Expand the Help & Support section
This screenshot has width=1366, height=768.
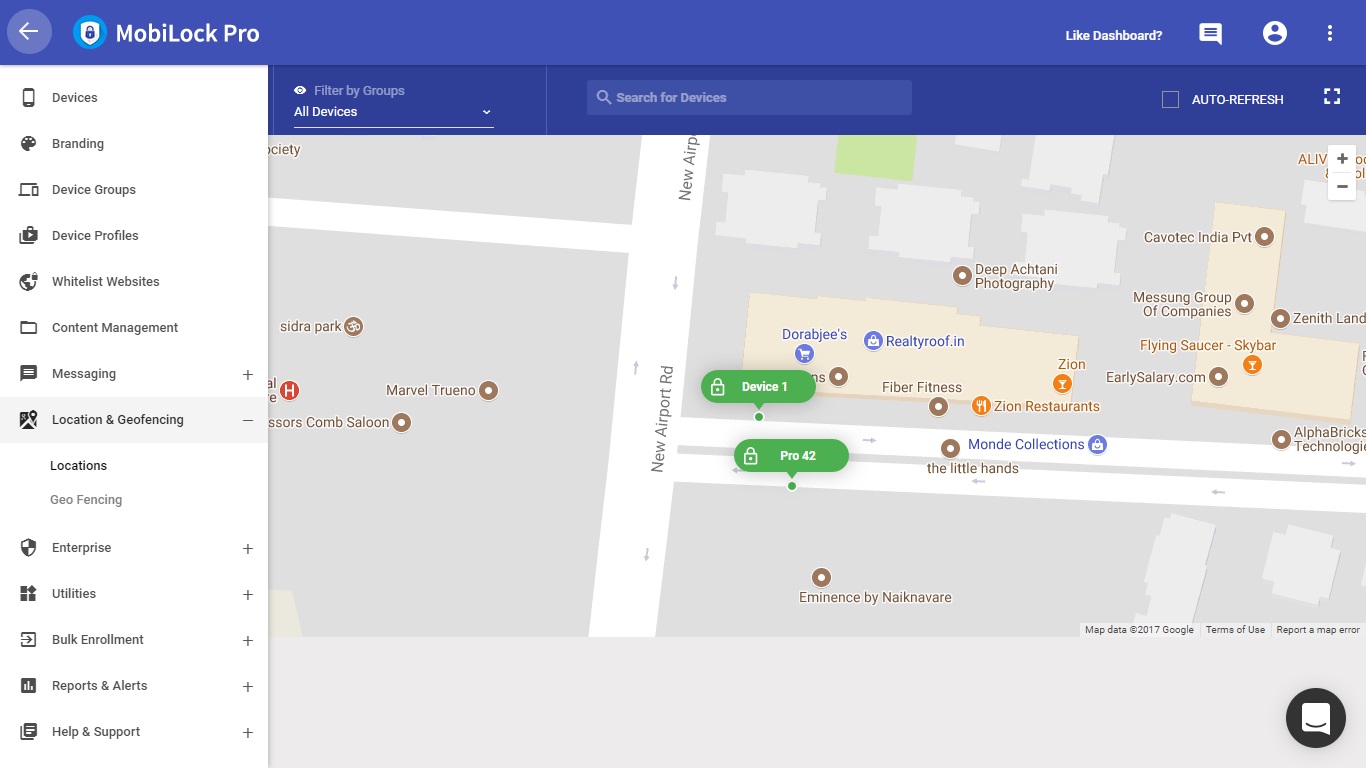[248, 732]
